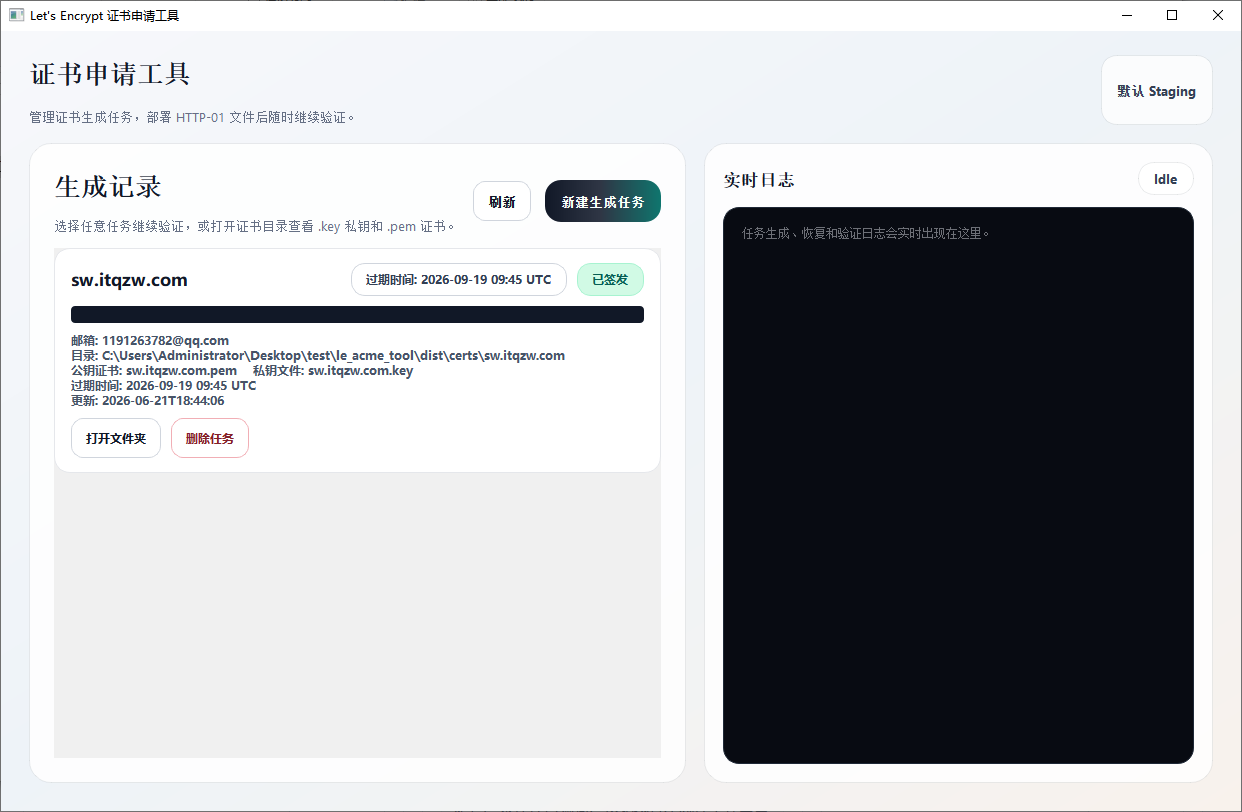Image resolution: width=1242 pixels, height=812 pixels.
Task: Select the 已签发 issued status badge
Action: (x=610, y=279)
